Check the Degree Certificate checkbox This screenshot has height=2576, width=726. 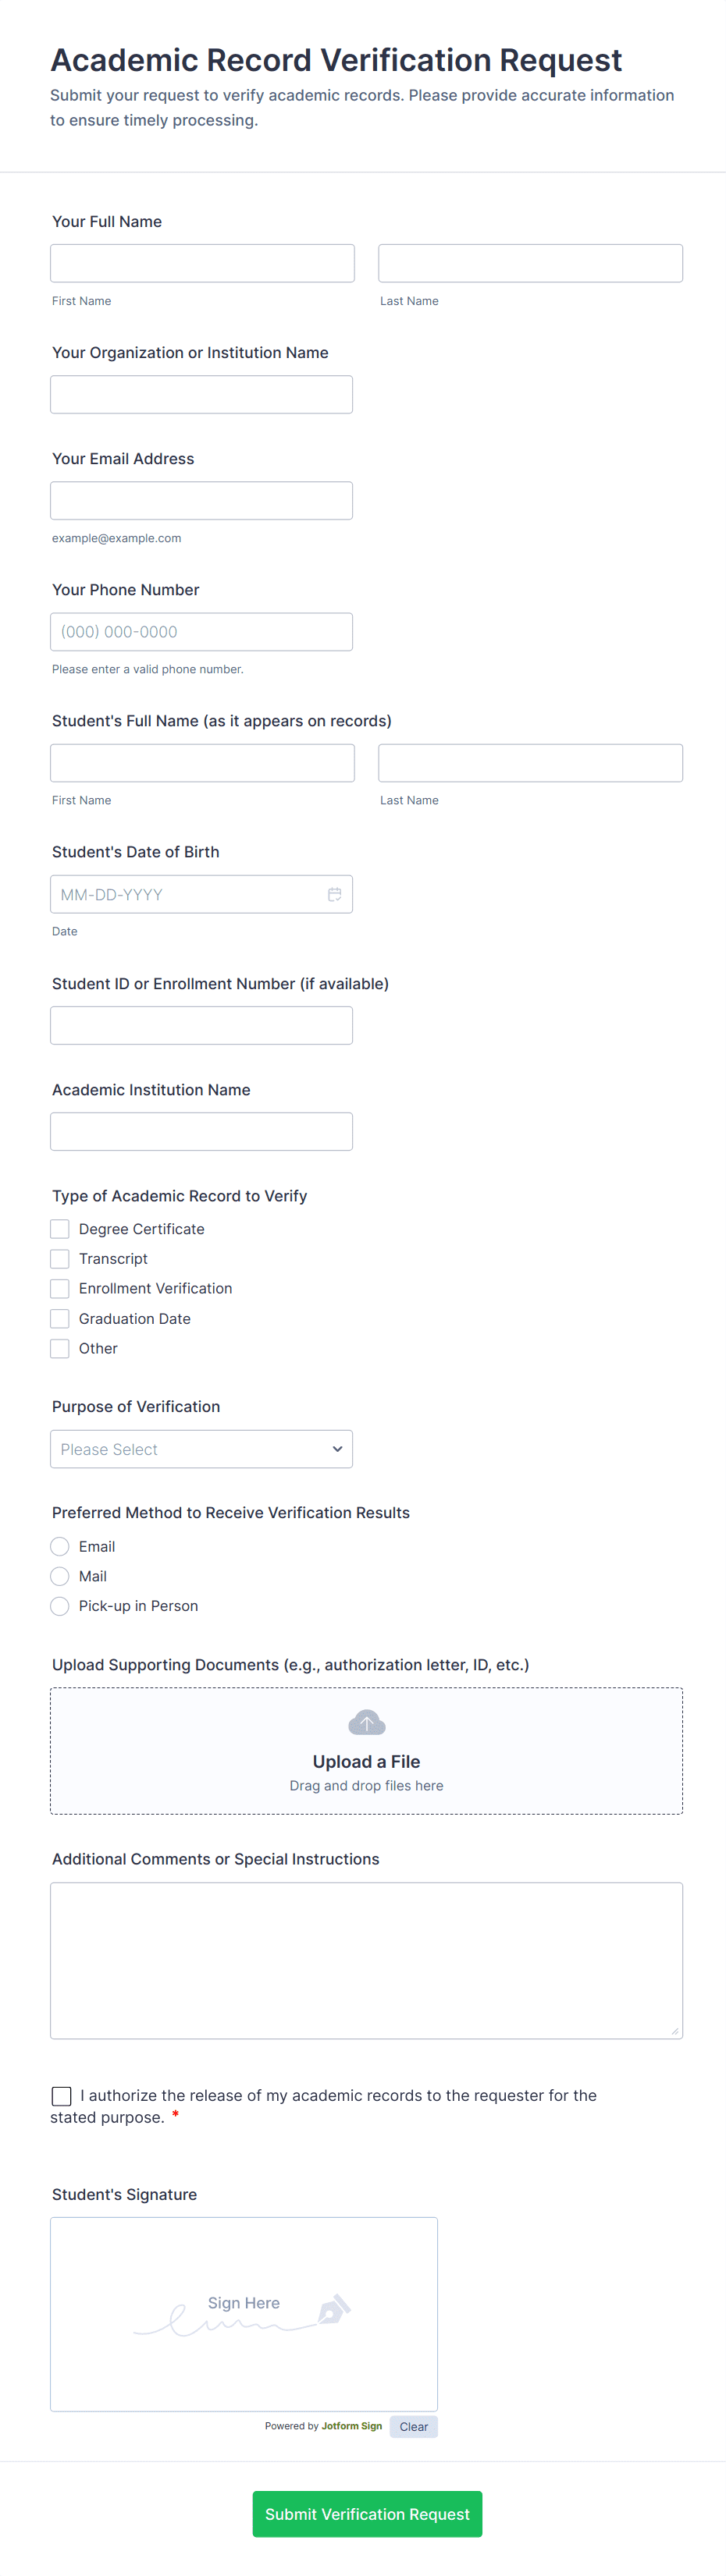60,1229
